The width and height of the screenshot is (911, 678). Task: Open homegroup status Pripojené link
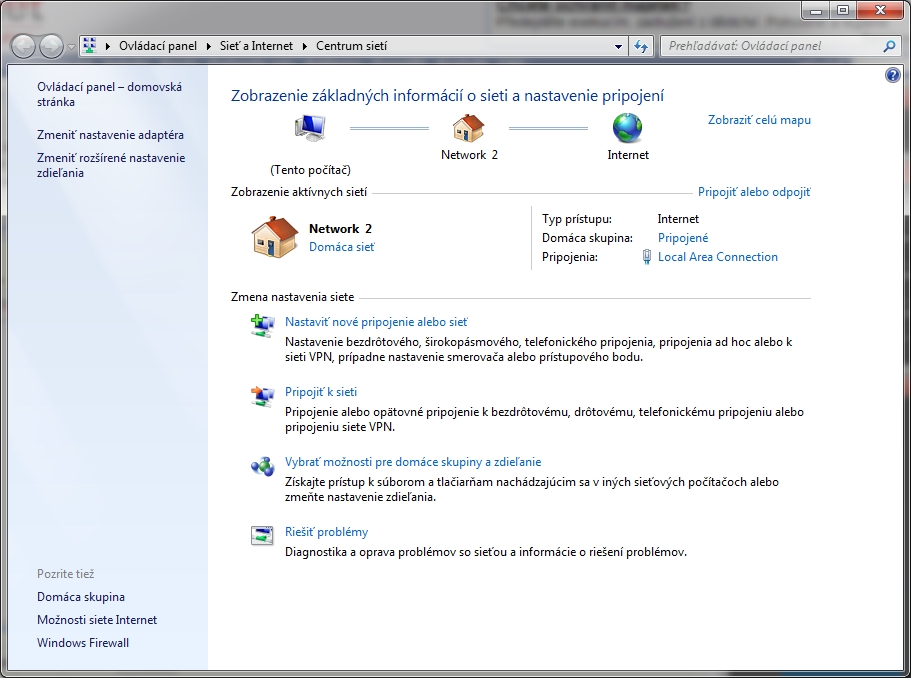coord(683,238)
